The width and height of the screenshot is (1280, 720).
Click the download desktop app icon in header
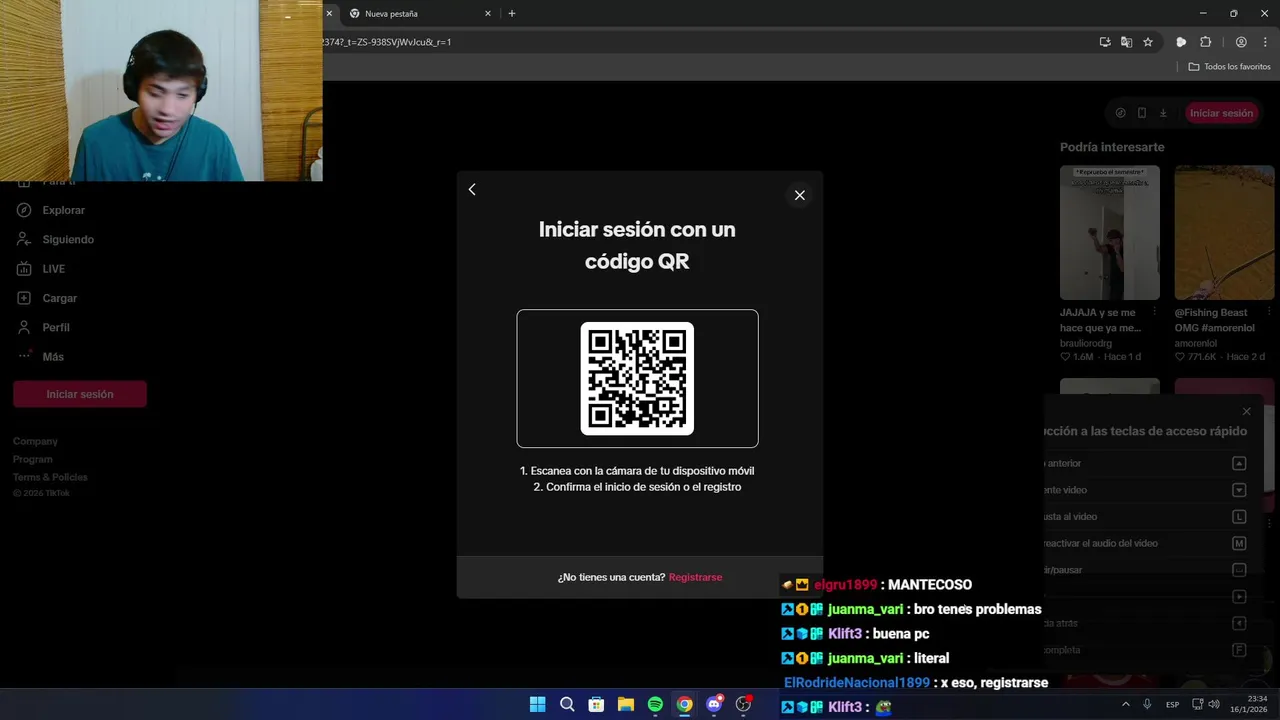[x=1163, y=113]
